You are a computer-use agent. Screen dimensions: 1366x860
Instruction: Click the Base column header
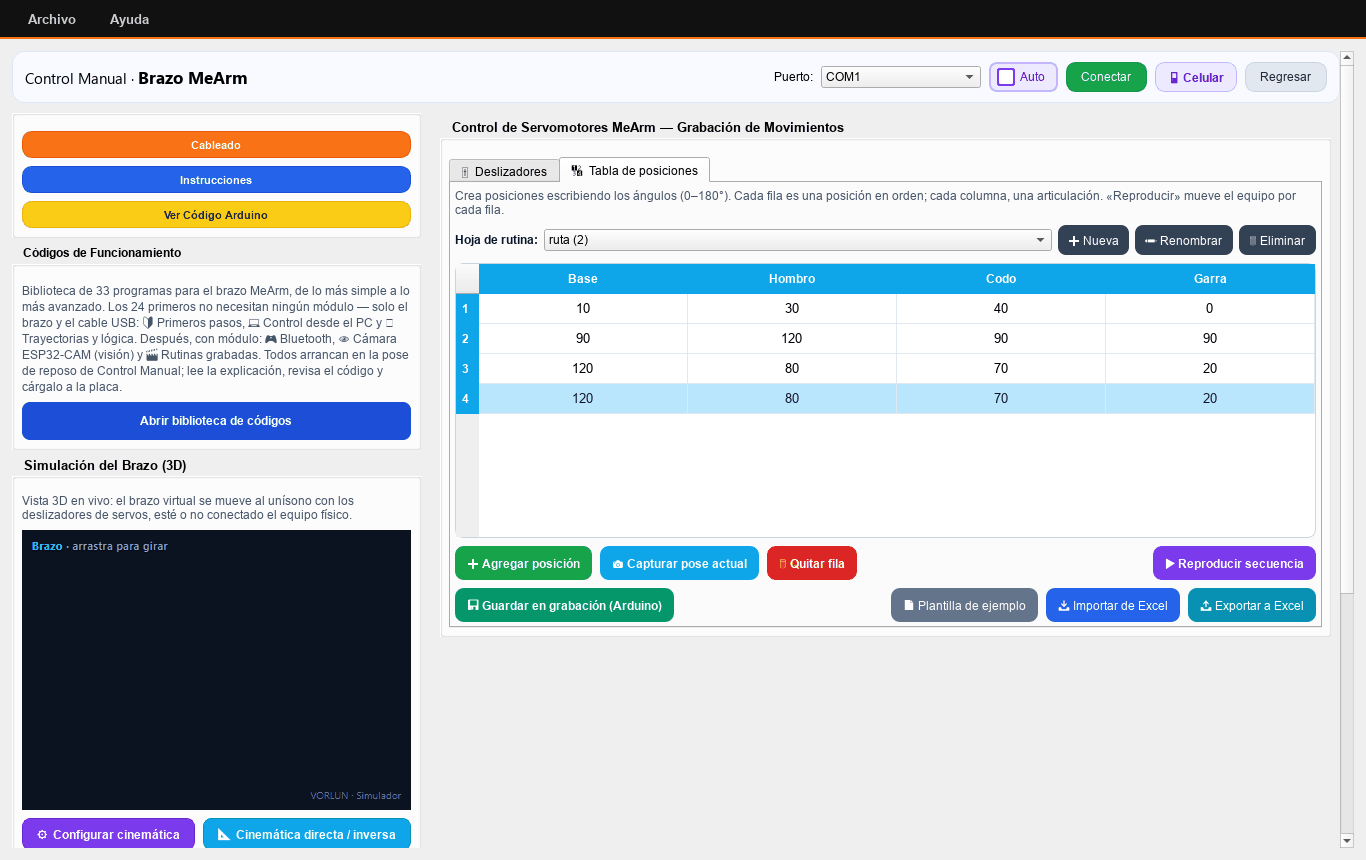click(x=583, y=279)
